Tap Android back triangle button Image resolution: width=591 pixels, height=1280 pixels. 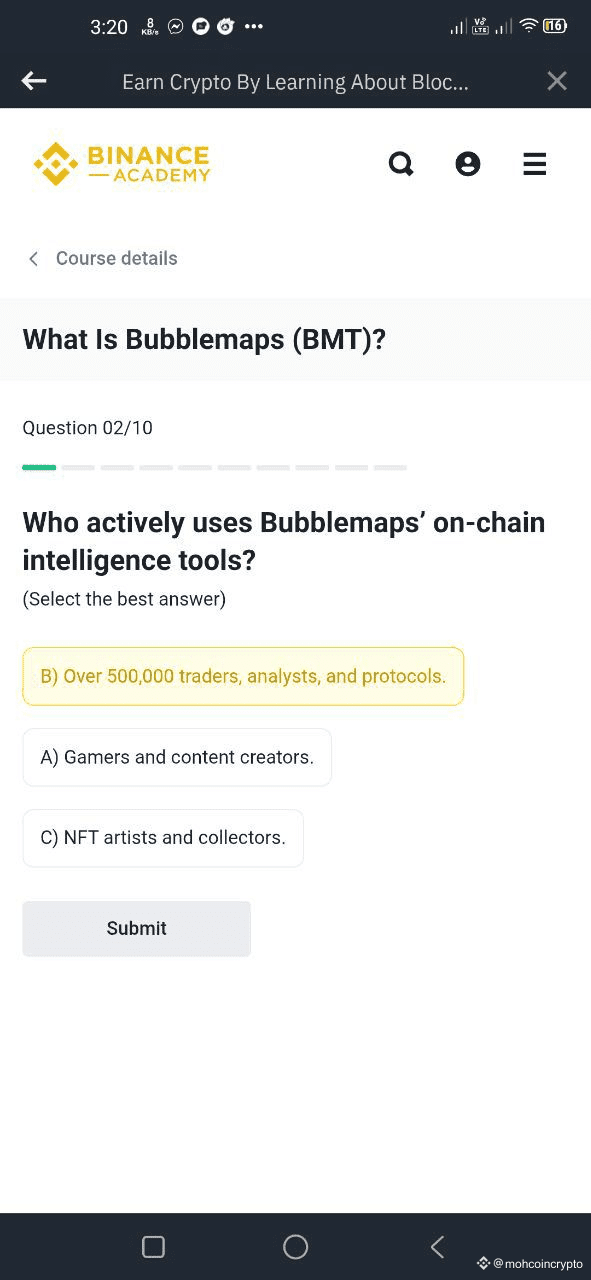(437, 1246)
